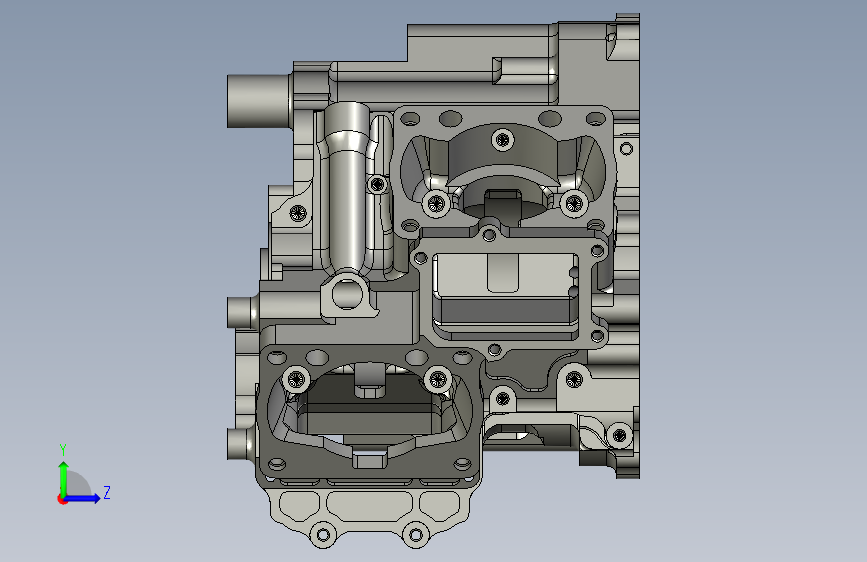
Task: Click the "Z" label on the axis triad
Action: (107, 492)
